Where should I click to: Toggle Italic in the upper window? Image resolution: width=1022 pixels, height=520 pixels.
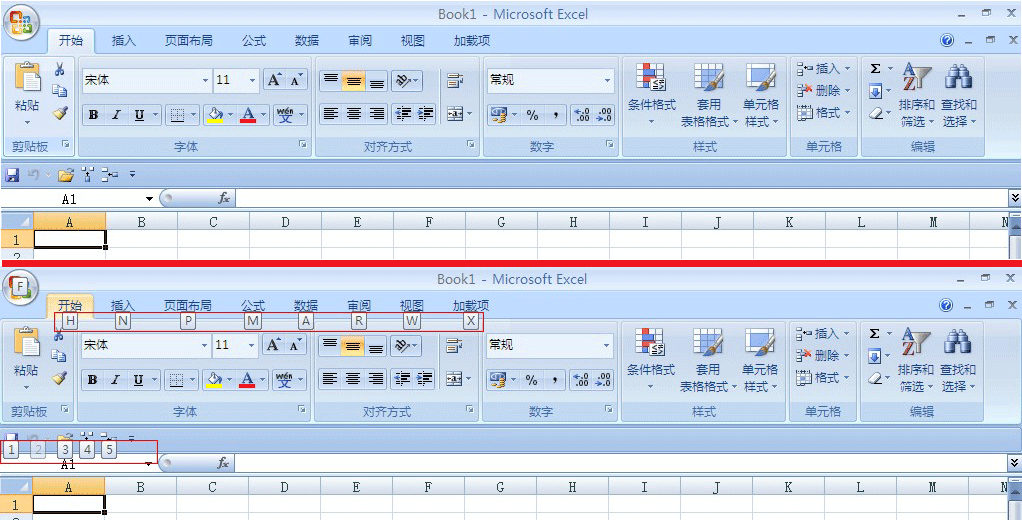[x=116, y=115]
